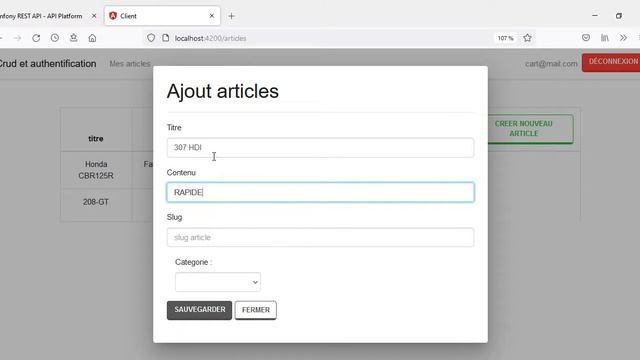
Task: Restore down the browser window
Action: pyautogui.click(x=619, y=16)
